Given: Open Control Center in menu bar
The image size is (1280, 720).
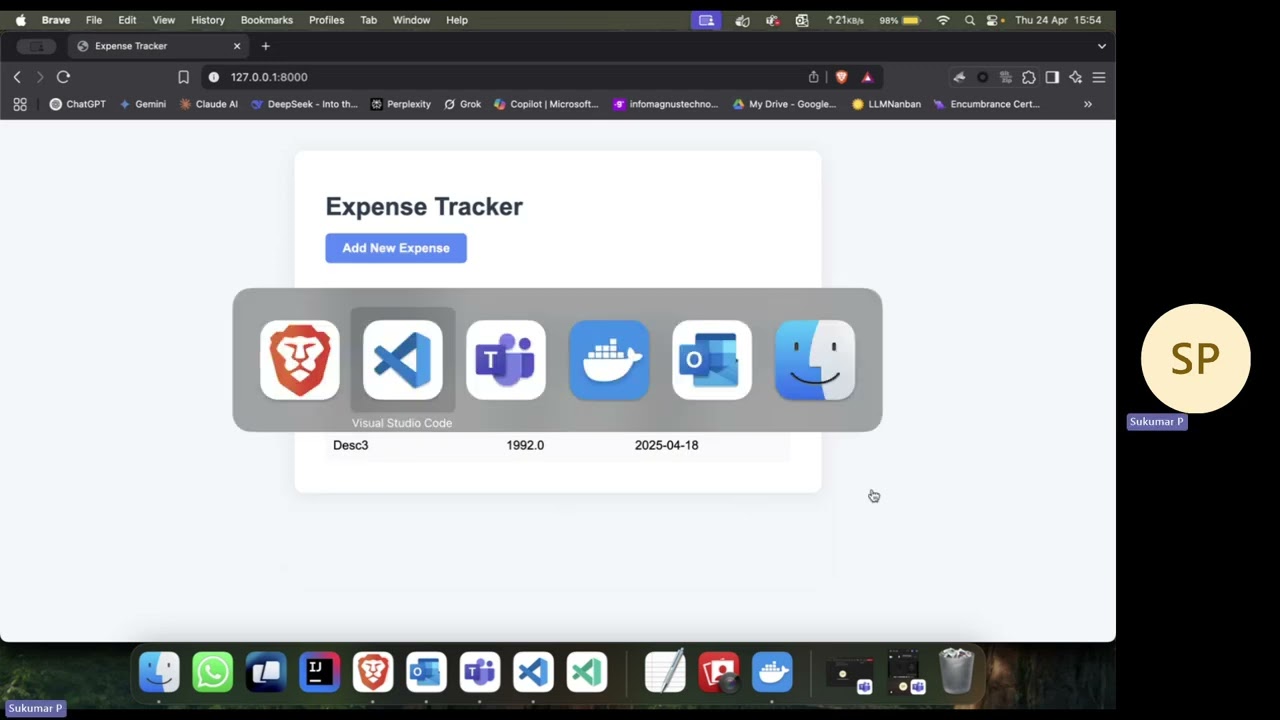Looking at the screenshot, I should tap(992, 20).
